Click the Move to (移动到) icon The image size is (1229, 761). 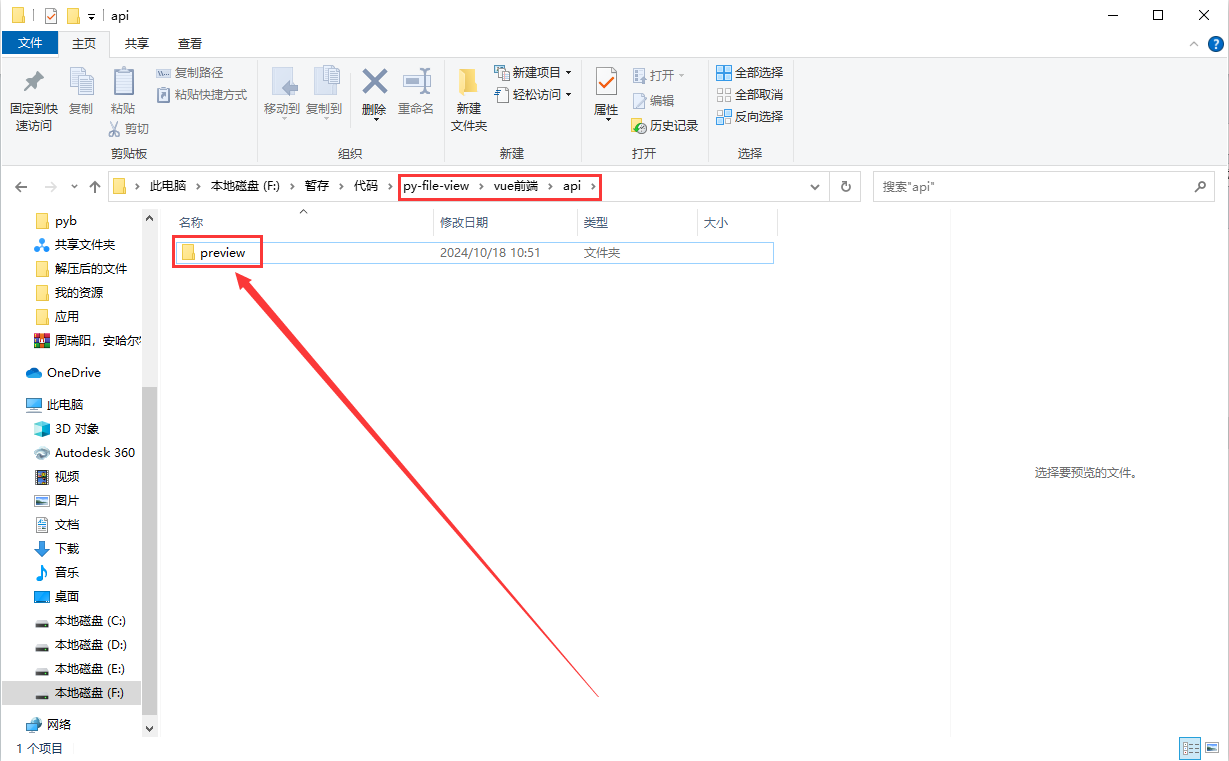[283, 81]
